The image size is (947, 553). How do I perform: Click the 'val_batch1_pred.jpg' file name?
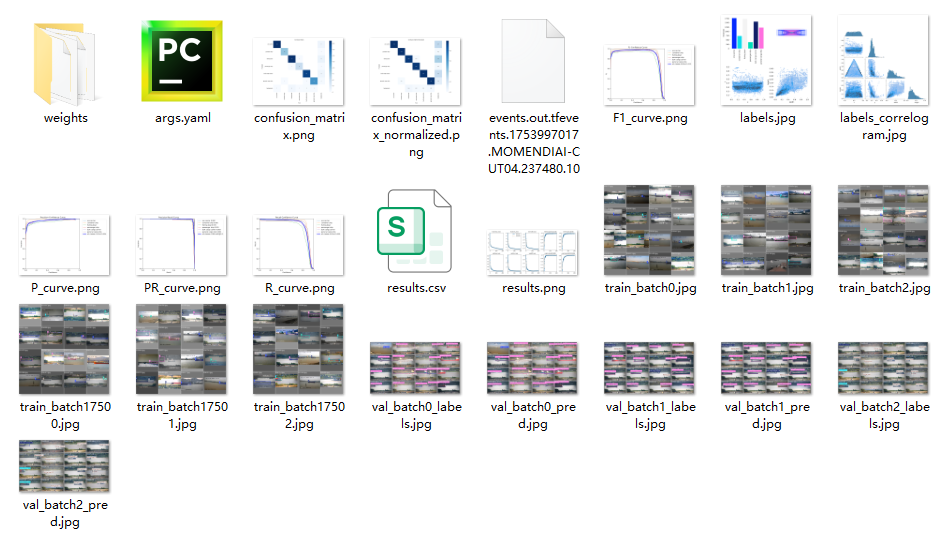[767, 415]
